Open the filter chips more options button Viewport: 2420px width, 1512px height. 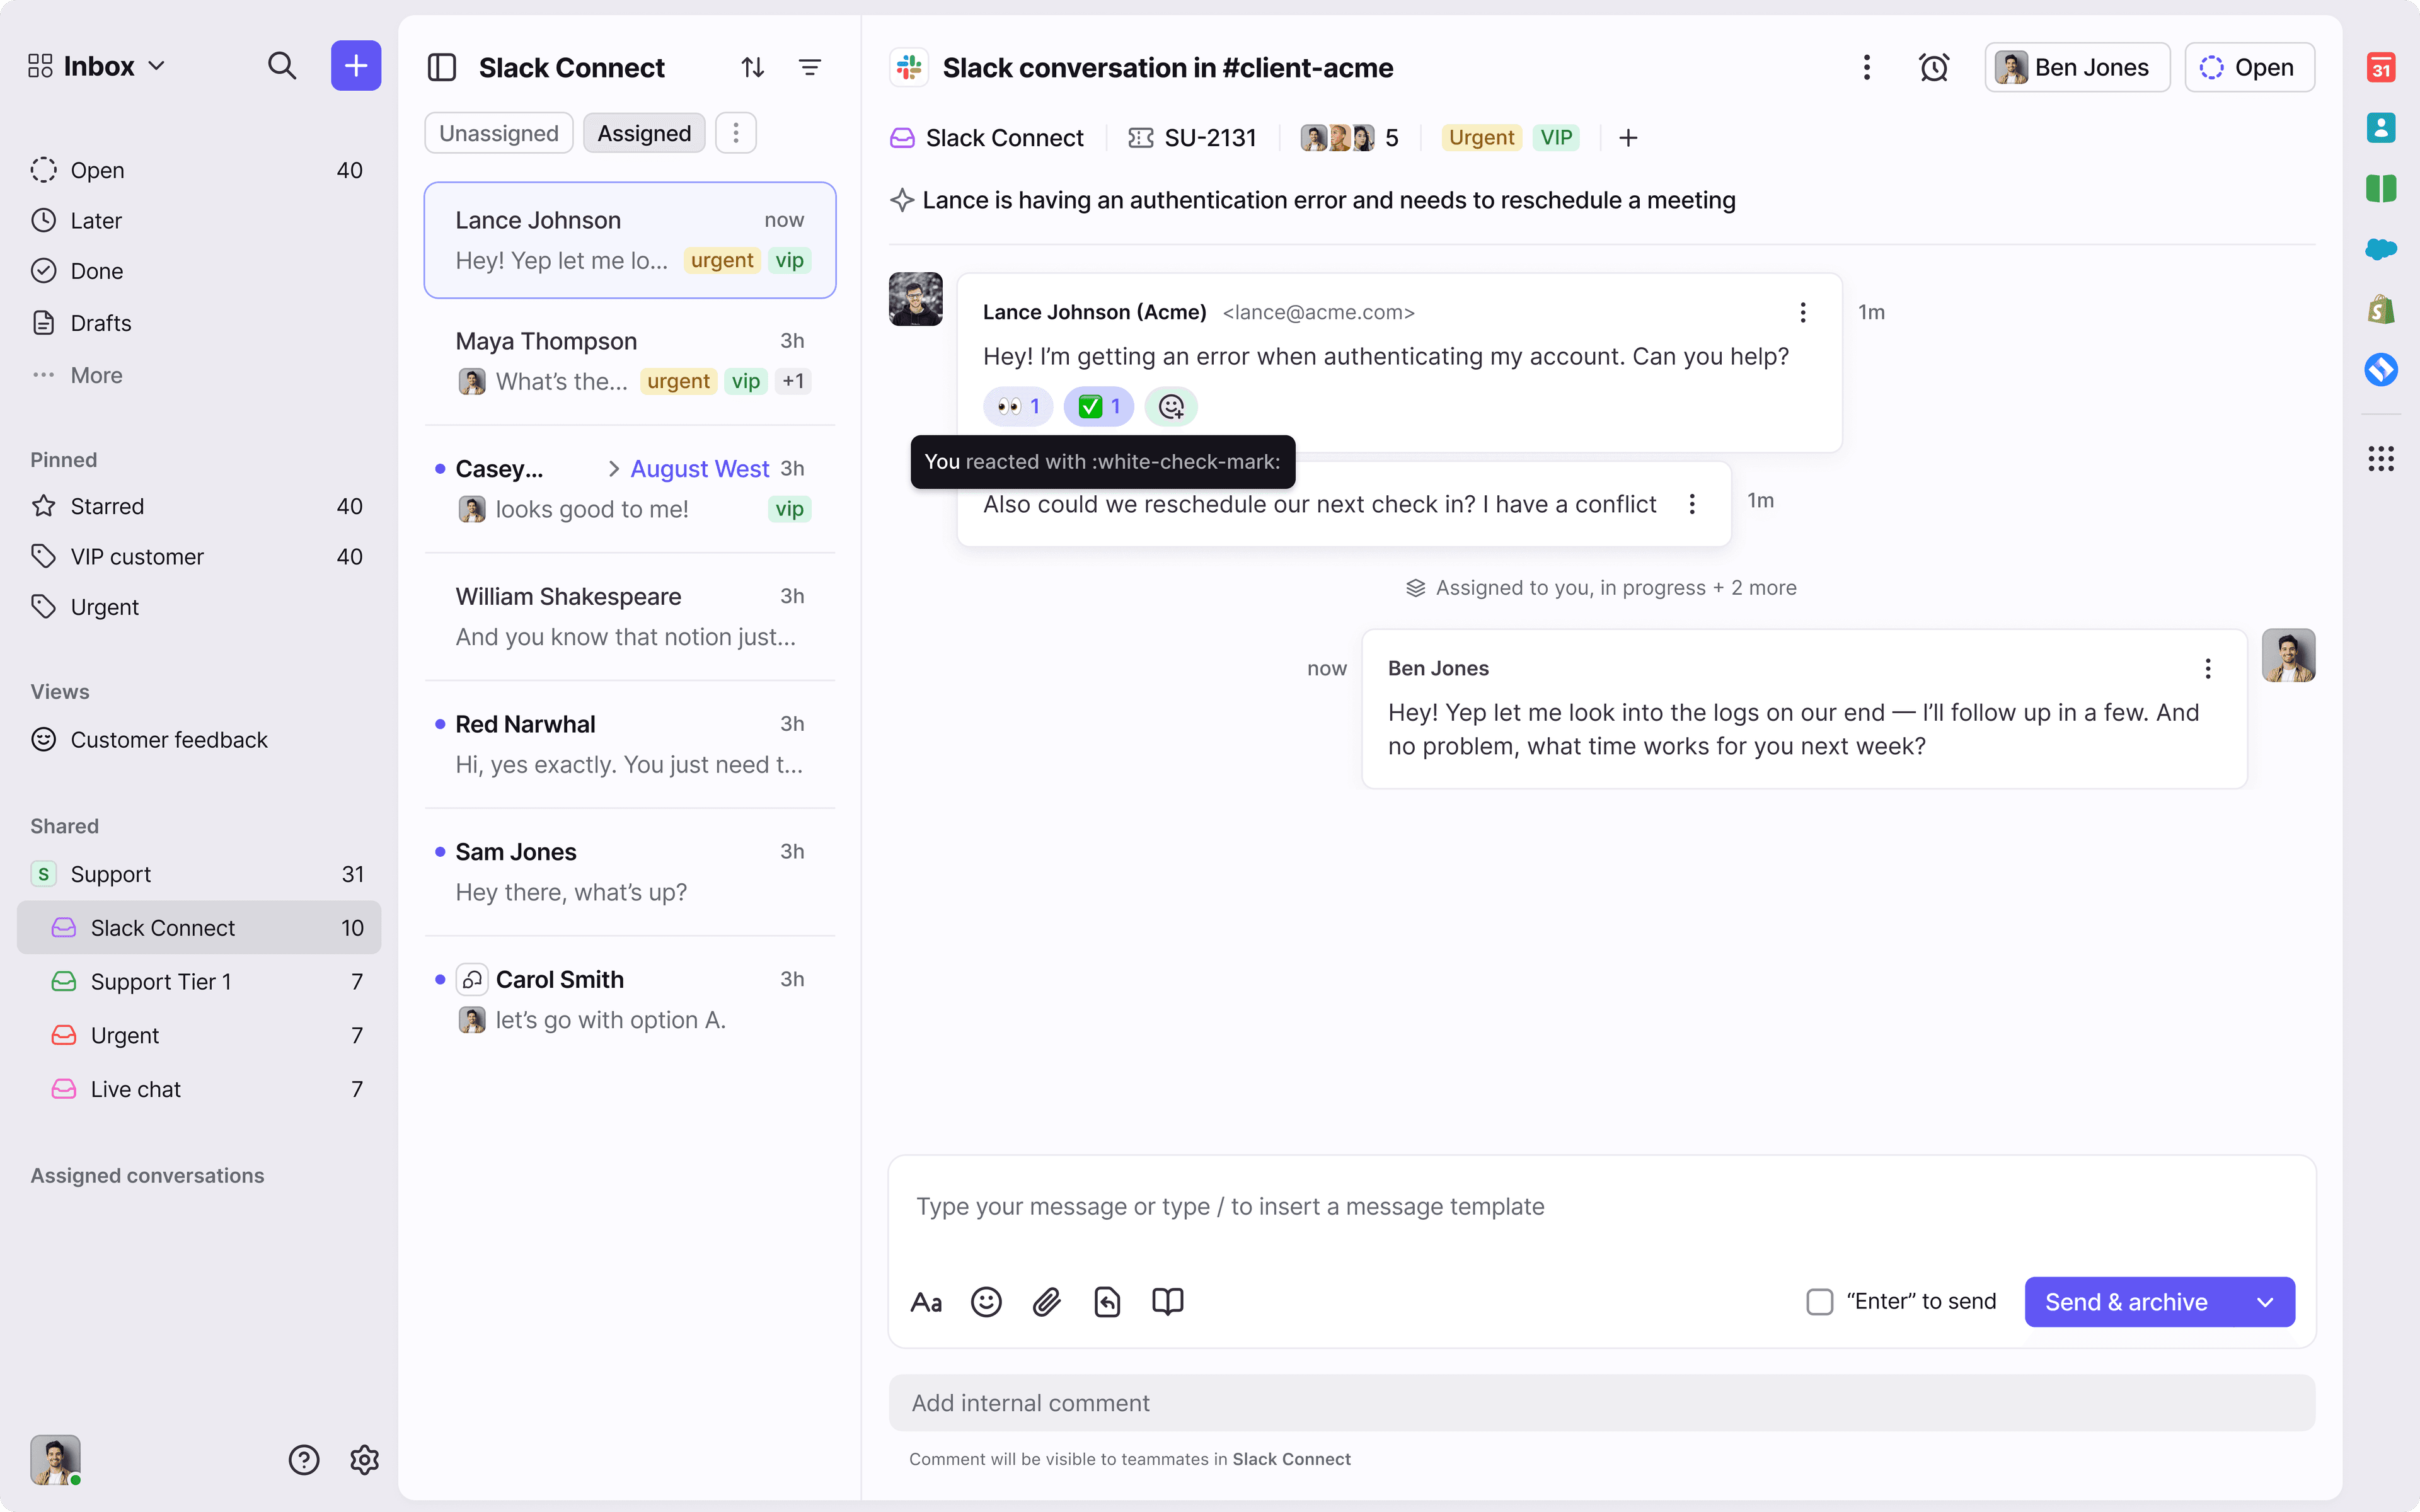(736, 133)
